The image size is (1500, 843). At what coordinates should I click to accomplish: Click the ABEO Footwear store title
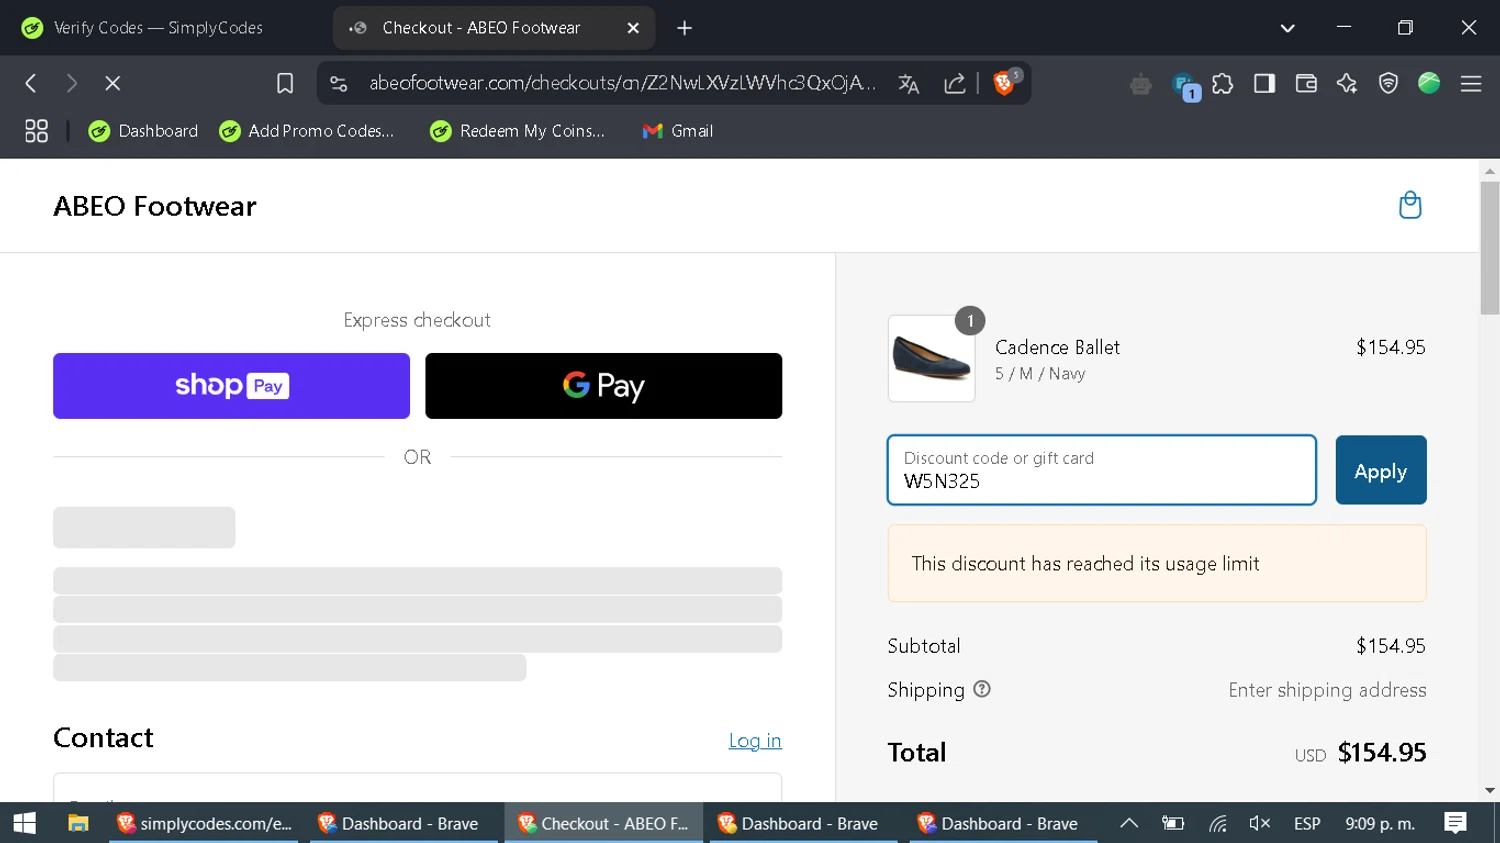[x=155, y=206]
